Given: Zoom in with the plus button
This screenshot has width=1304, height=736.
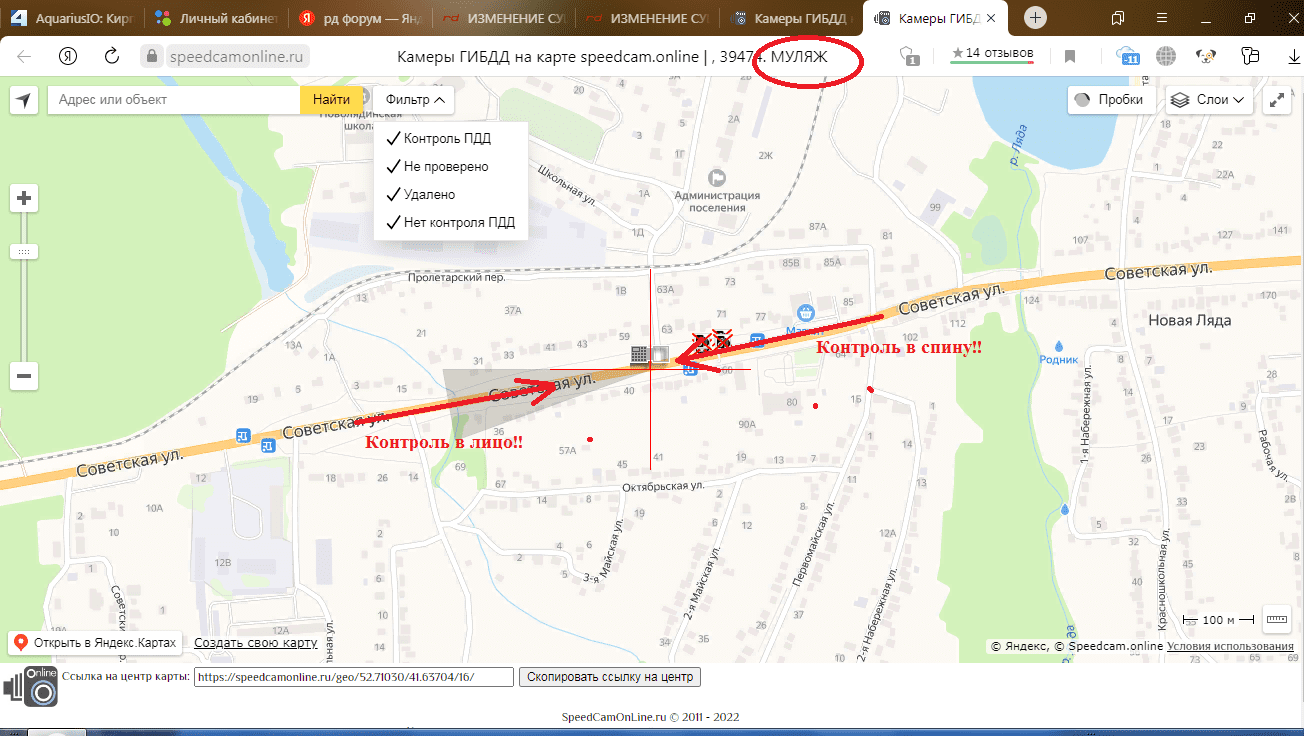Looking at the screenshot, I should click(24, 198).
